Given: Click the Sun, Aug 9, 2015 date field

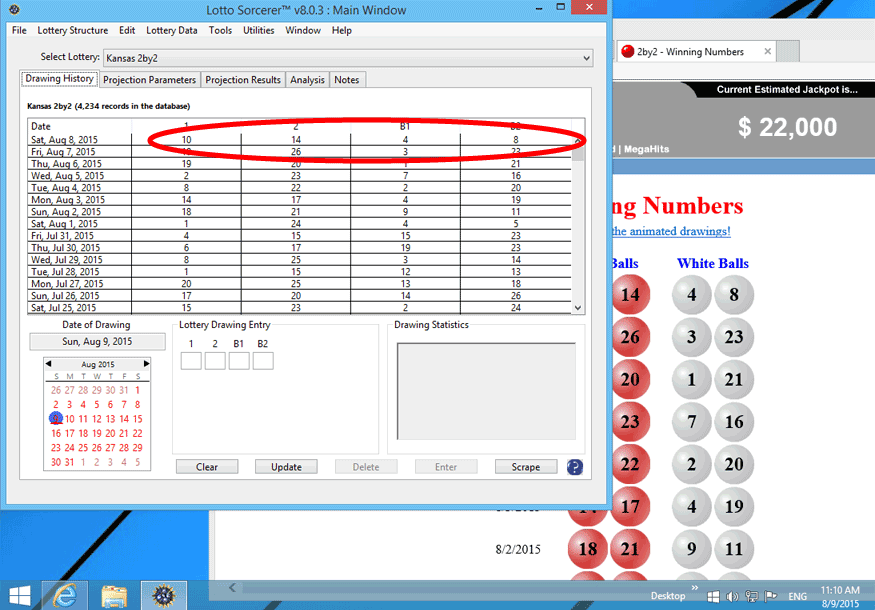Looking at the screenshot, I should [97, 342].
